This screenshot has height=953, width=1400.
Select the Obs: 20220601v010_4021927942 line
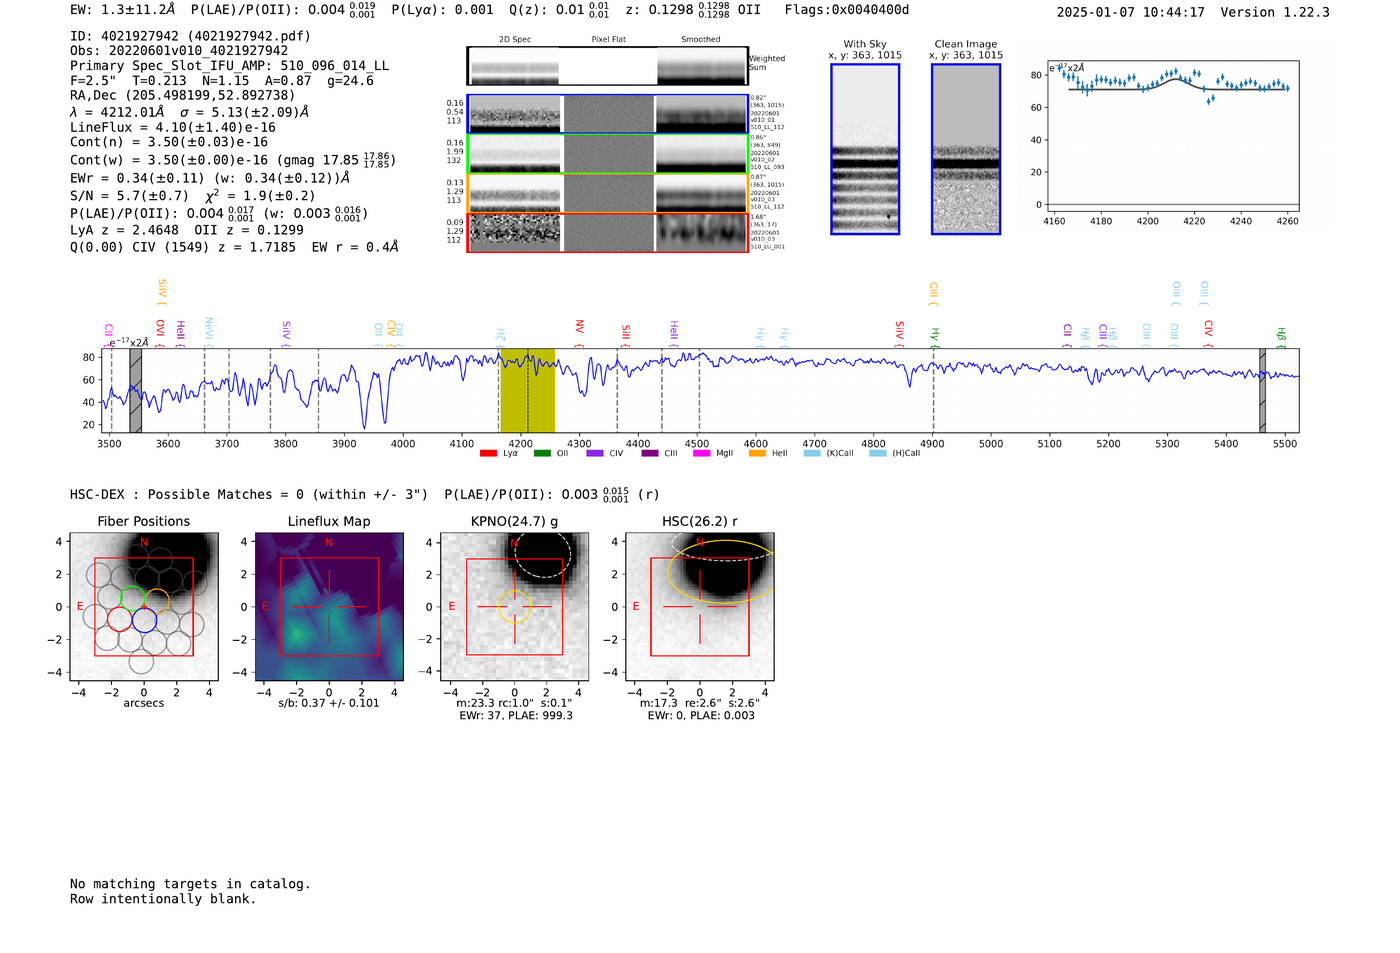pos(179,51)
